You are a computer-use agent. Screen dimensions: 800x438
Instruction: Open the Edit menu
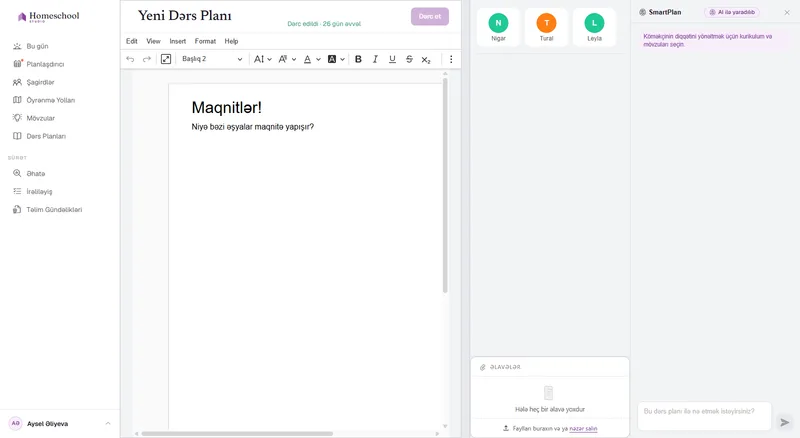tap(132, 41)
